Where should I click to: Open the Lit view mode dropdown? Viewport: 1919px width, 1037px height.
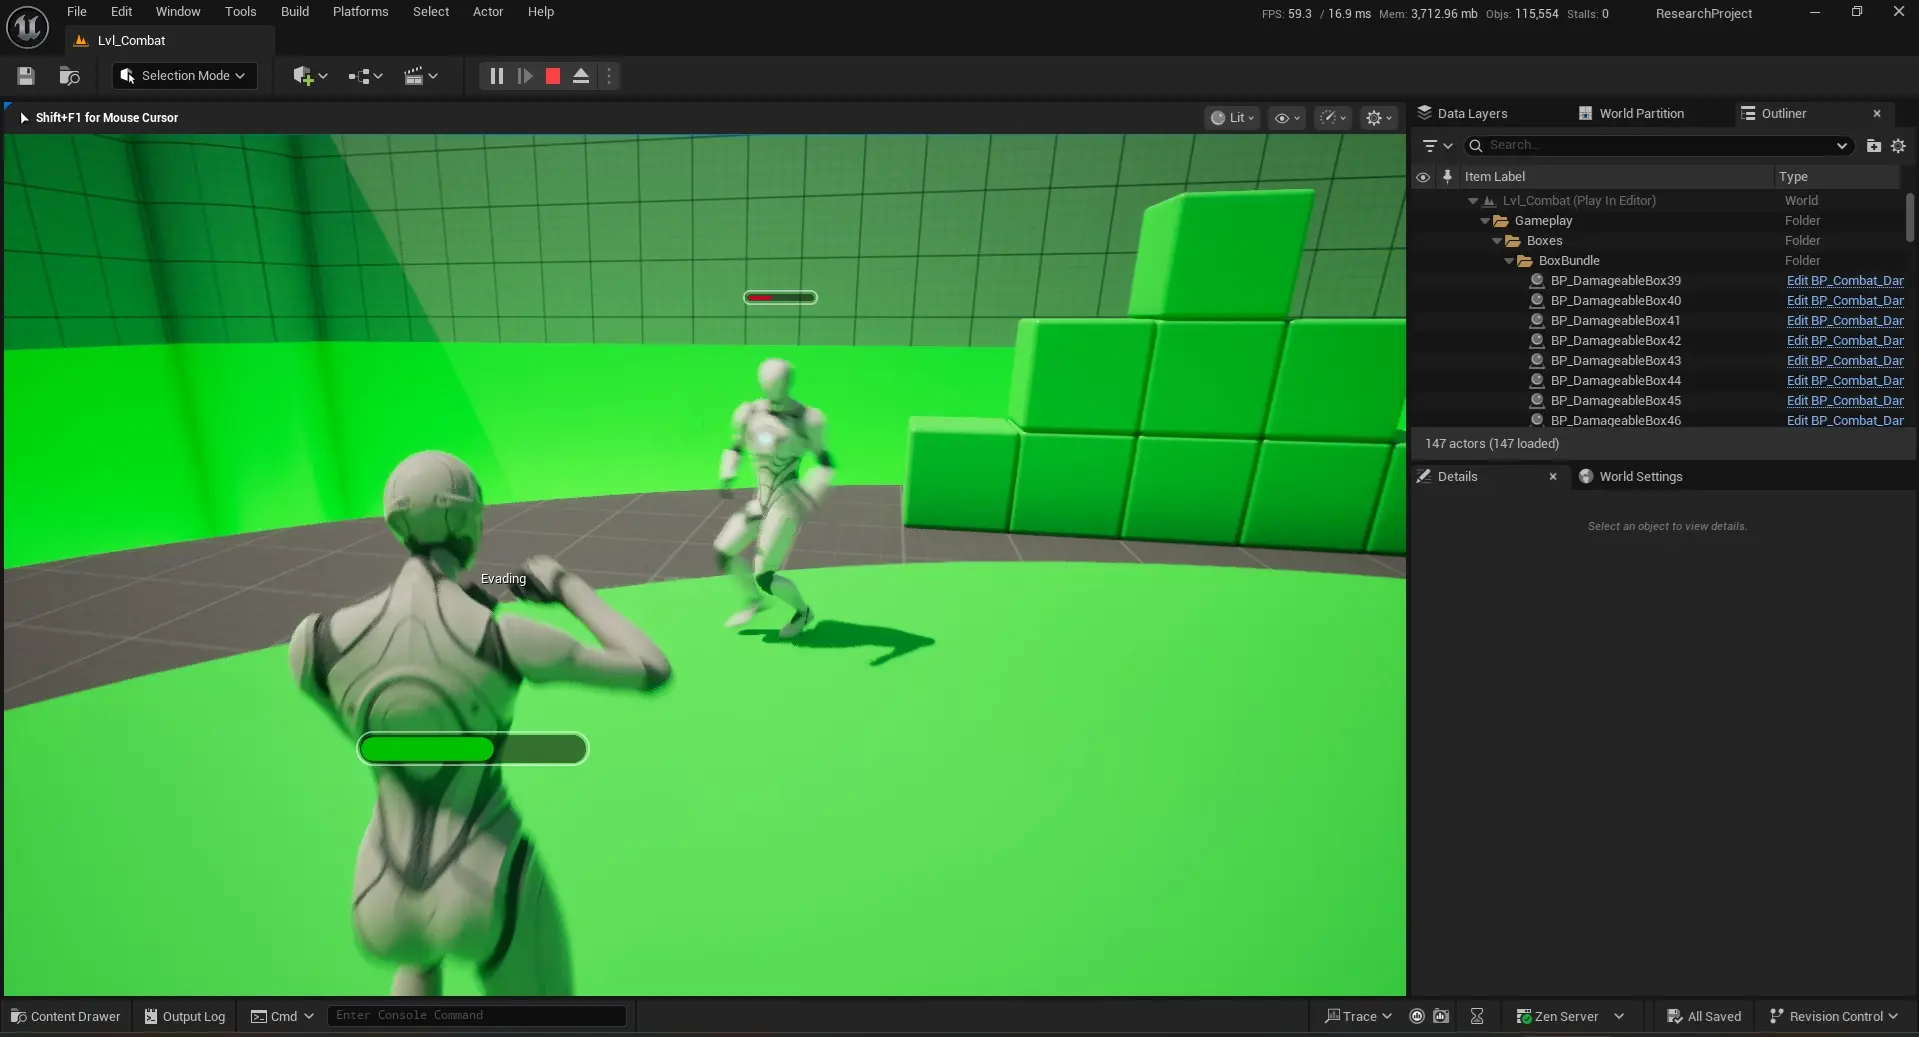point(1231,118)
